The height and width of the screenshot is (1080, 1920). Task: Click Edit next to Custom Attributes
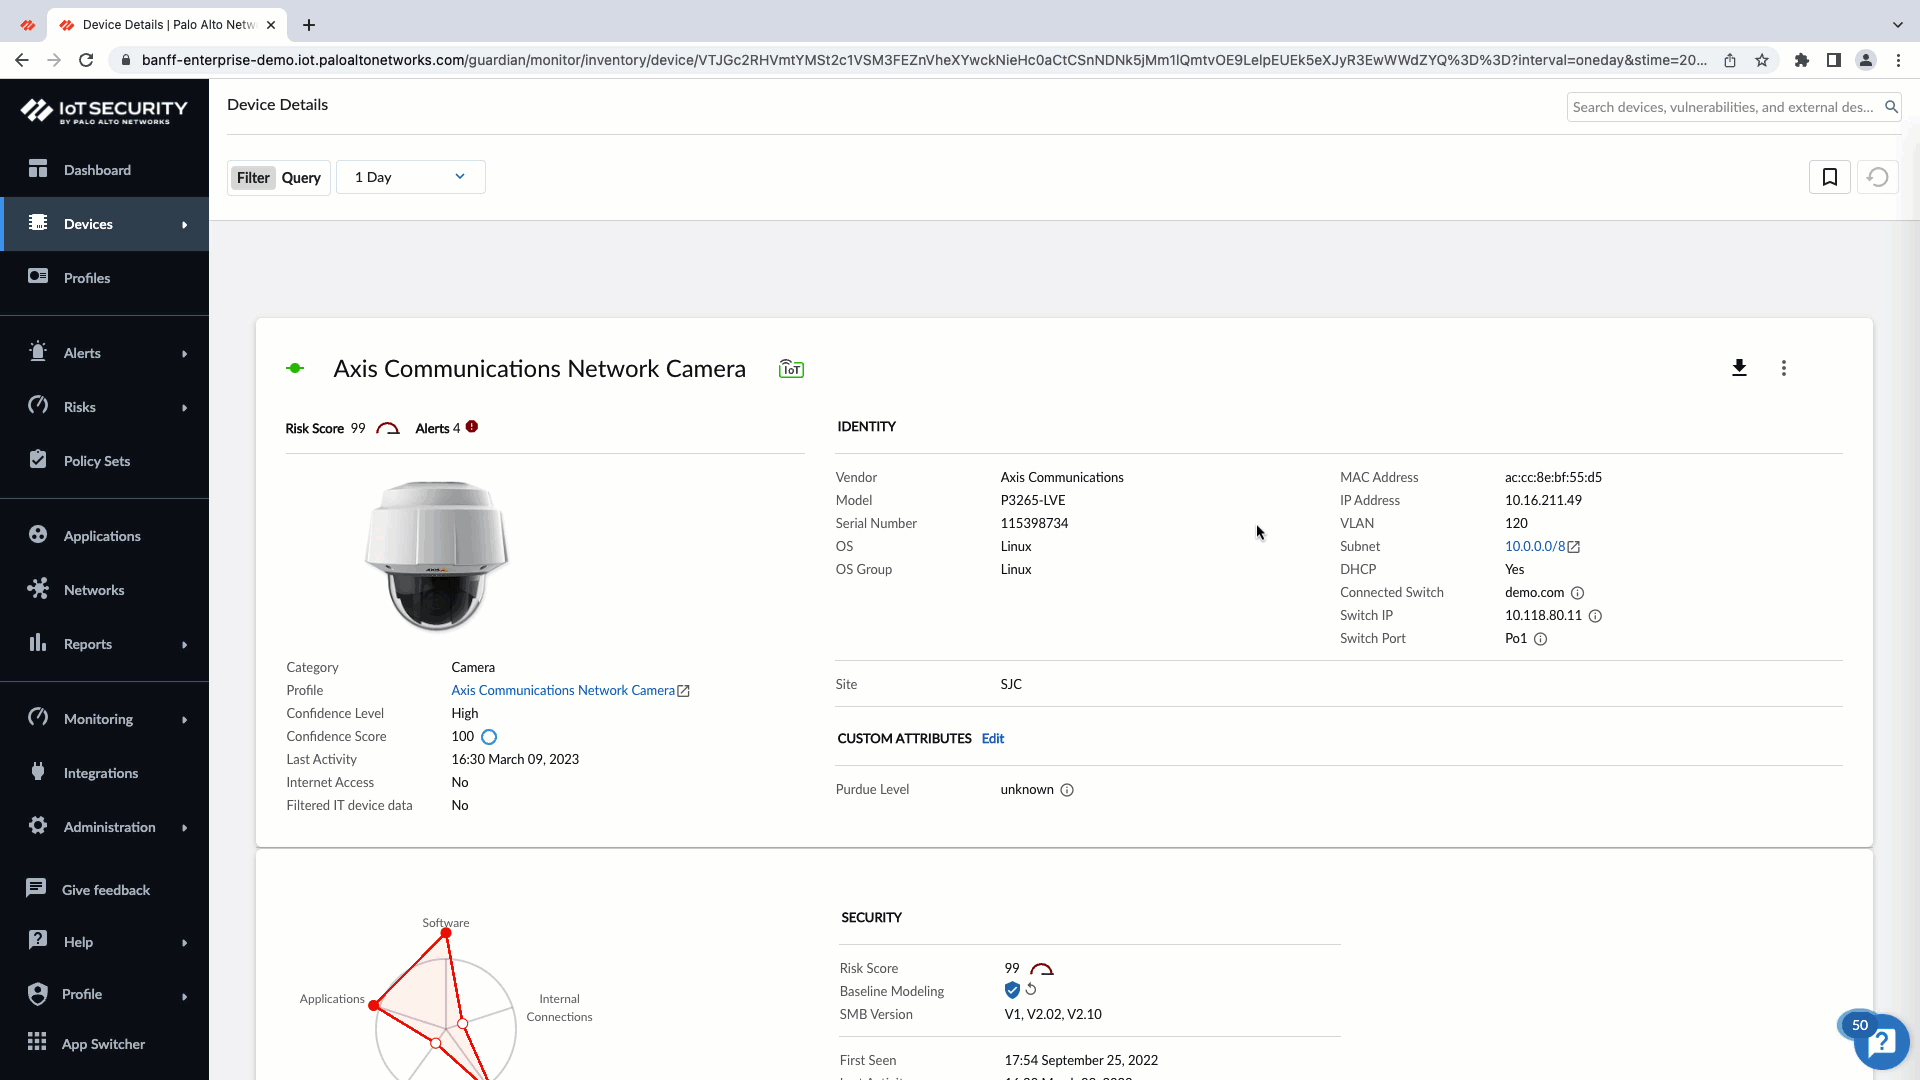click(x=992, y=738)
